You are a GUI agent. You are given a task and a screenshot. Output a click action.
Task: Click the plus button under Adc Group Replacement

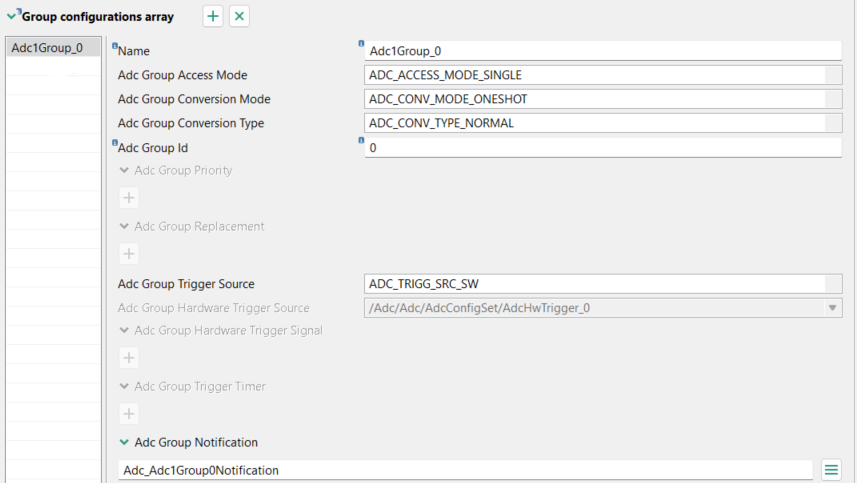click(x=129, y=254)
